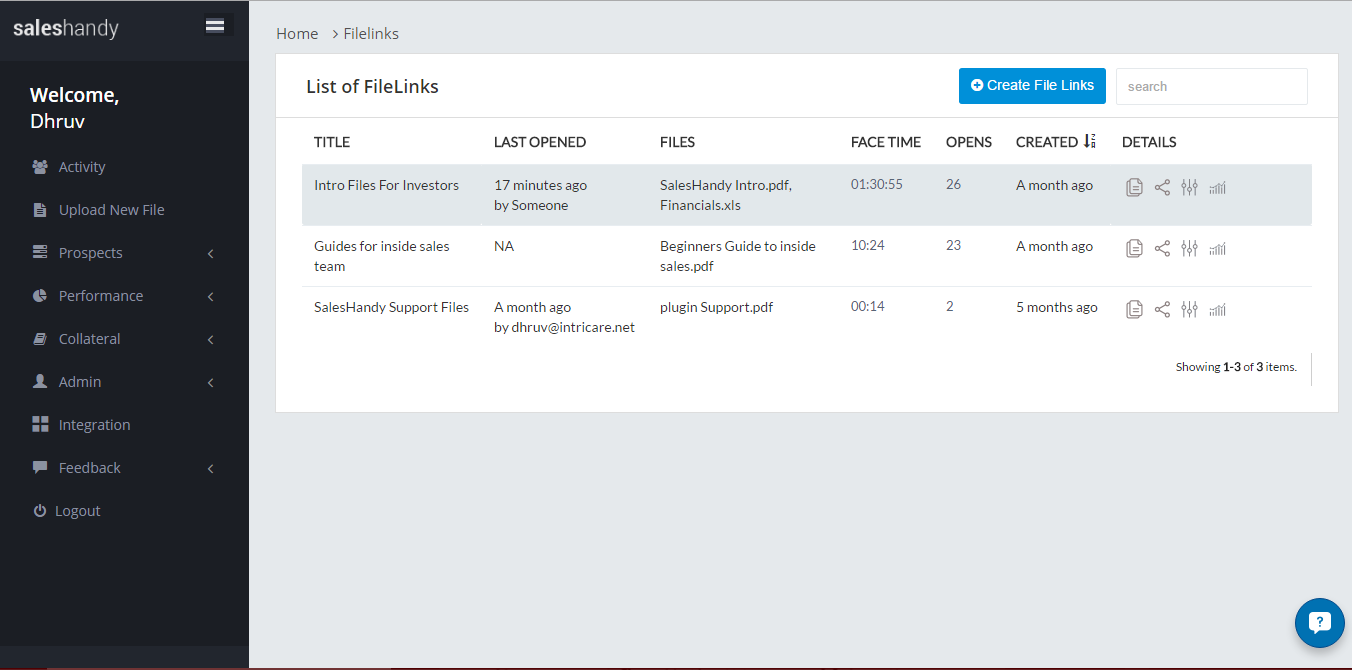Click the Collateral book icon
The image size is (1352, 670).
click(x=40, y=339)
